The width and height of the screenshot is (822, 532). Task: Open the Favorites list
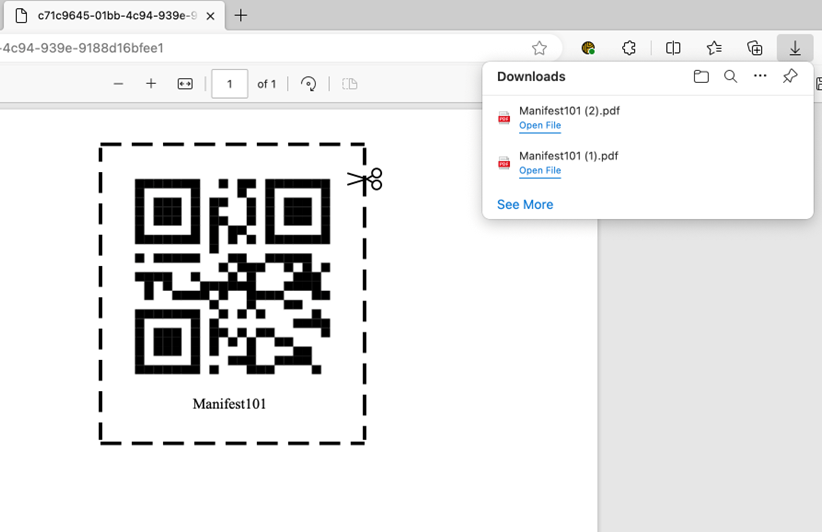point(713,48)
